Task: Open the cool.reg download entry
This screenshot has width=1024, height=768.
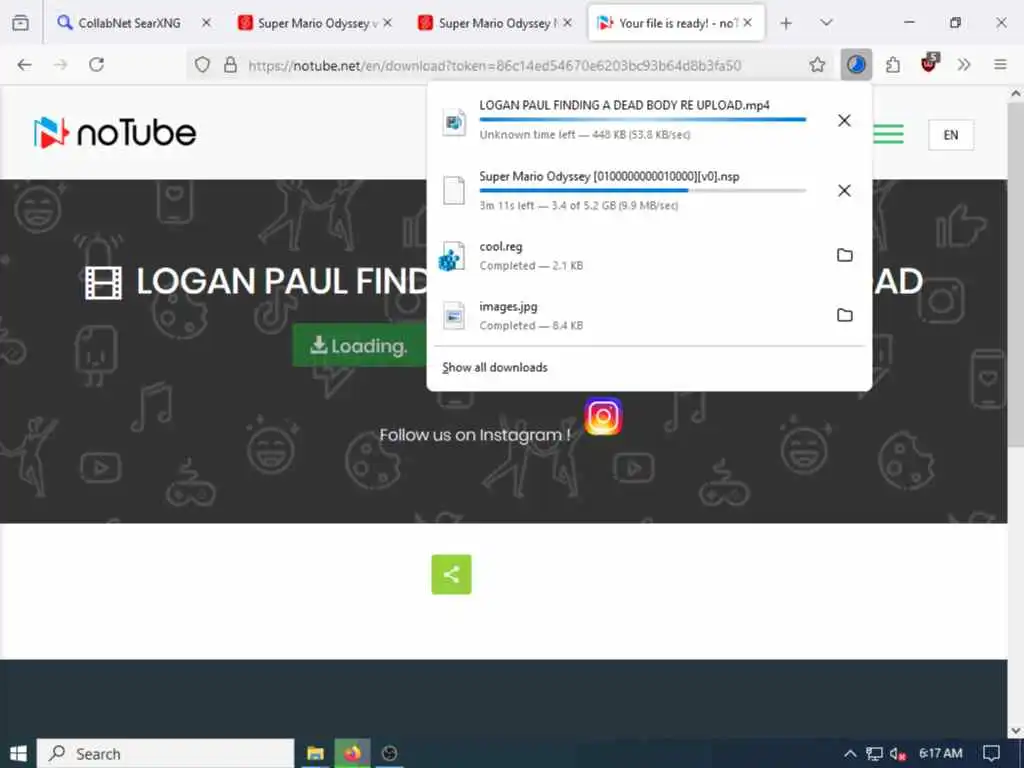Action: (x=627, y=255)
